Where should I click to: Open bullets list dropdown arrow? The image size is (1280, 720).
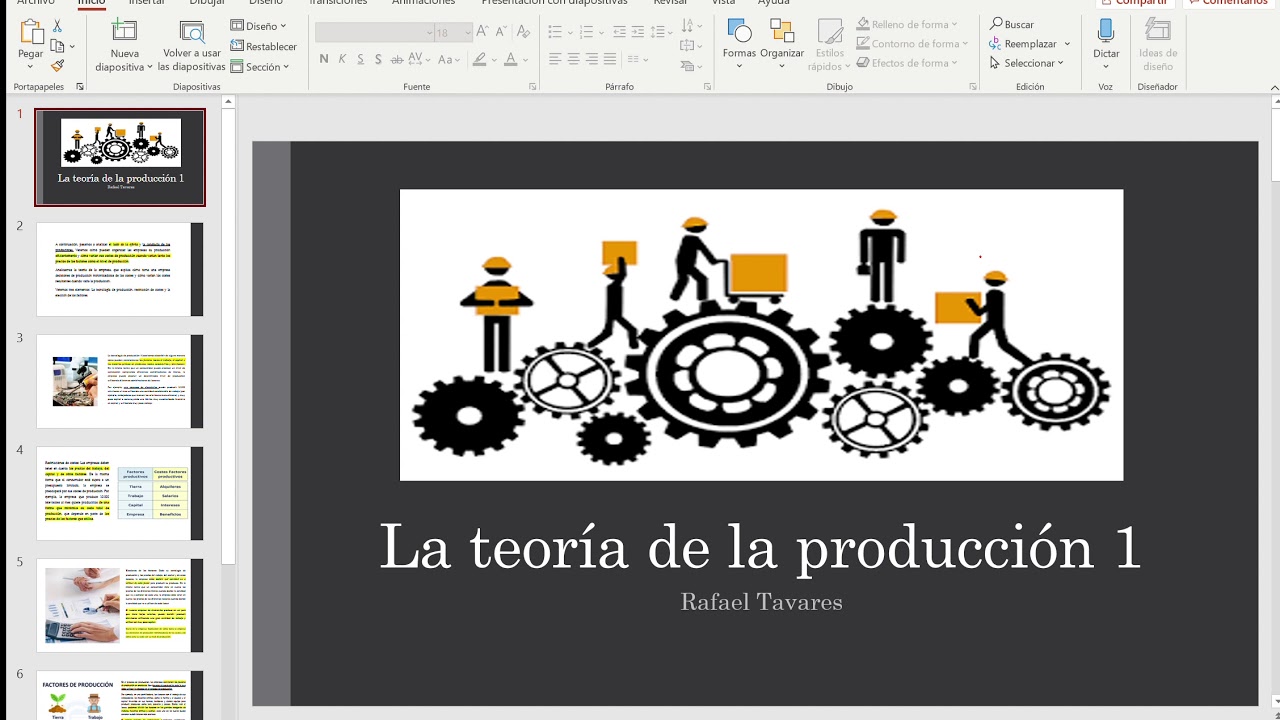[x=569, y=33]
